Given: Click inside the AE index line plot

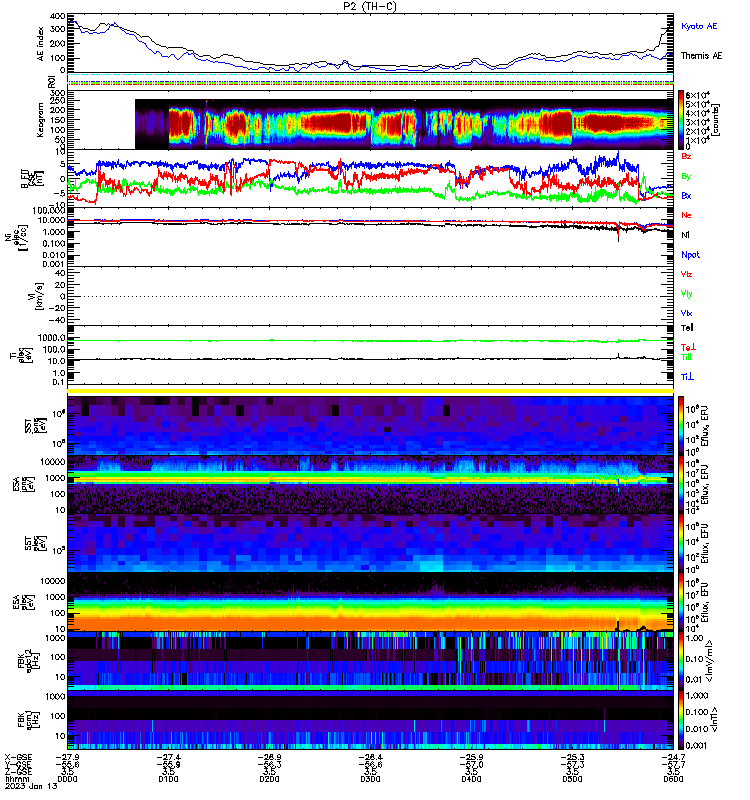Looking at the screenshot, I should coord(370,43).
